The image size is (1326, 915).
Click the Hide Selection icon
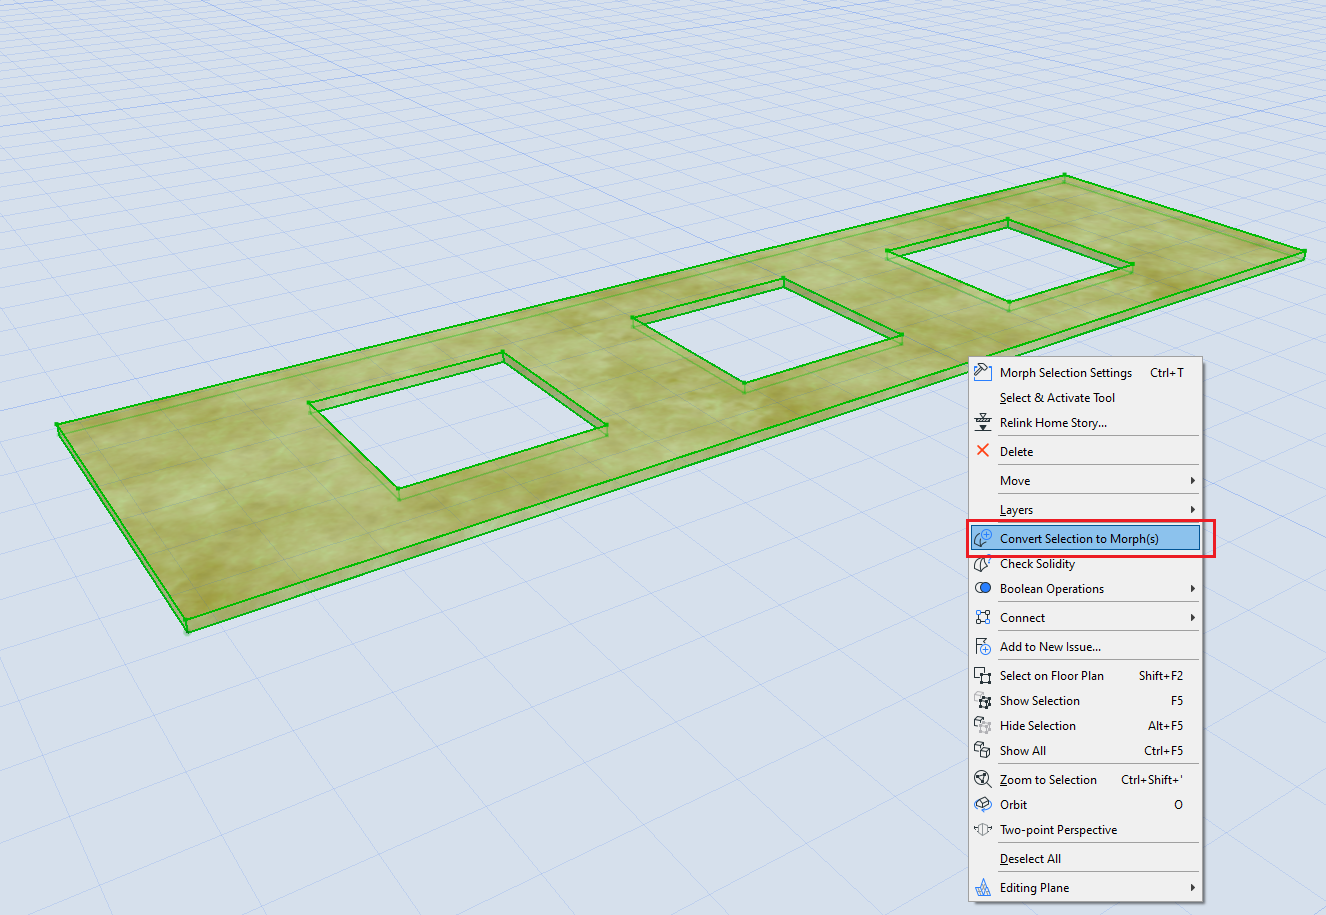pos(983,726)
